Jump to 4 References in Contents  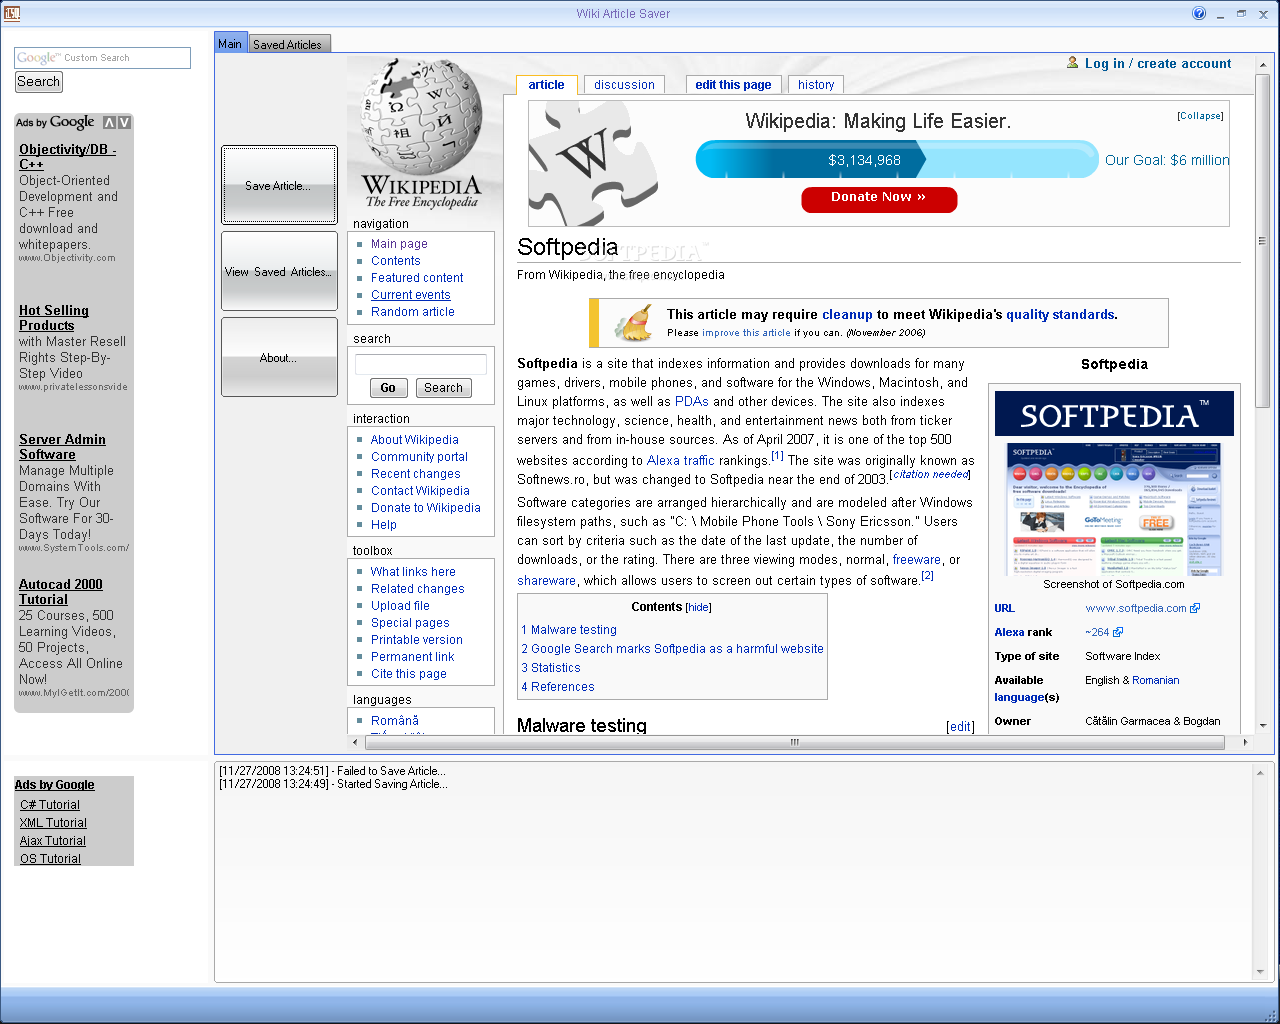click(558, 687)
